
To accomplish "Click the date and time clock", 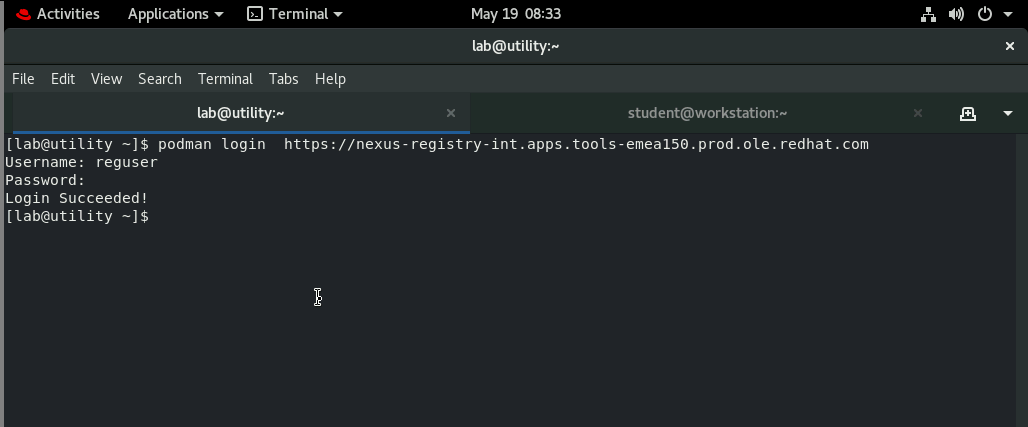I will 515,14.
